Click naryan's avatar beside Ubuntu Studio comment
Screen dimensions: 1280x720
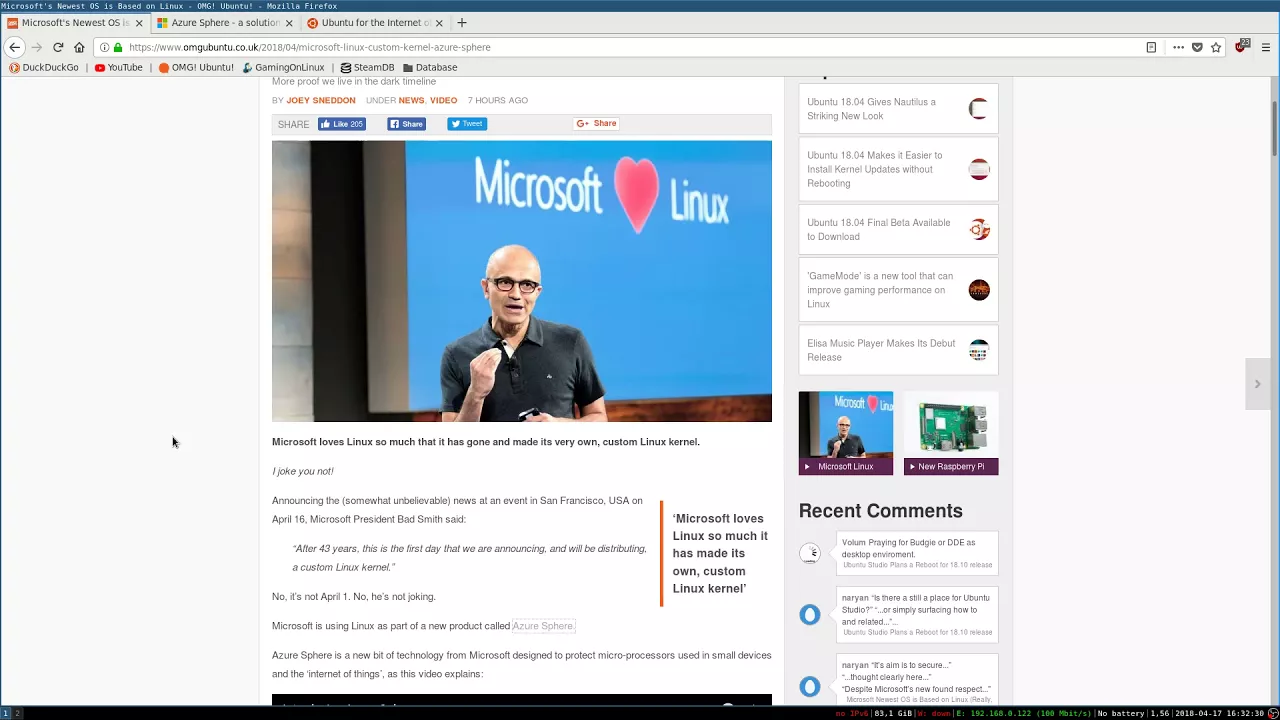(x=810, y=615)
